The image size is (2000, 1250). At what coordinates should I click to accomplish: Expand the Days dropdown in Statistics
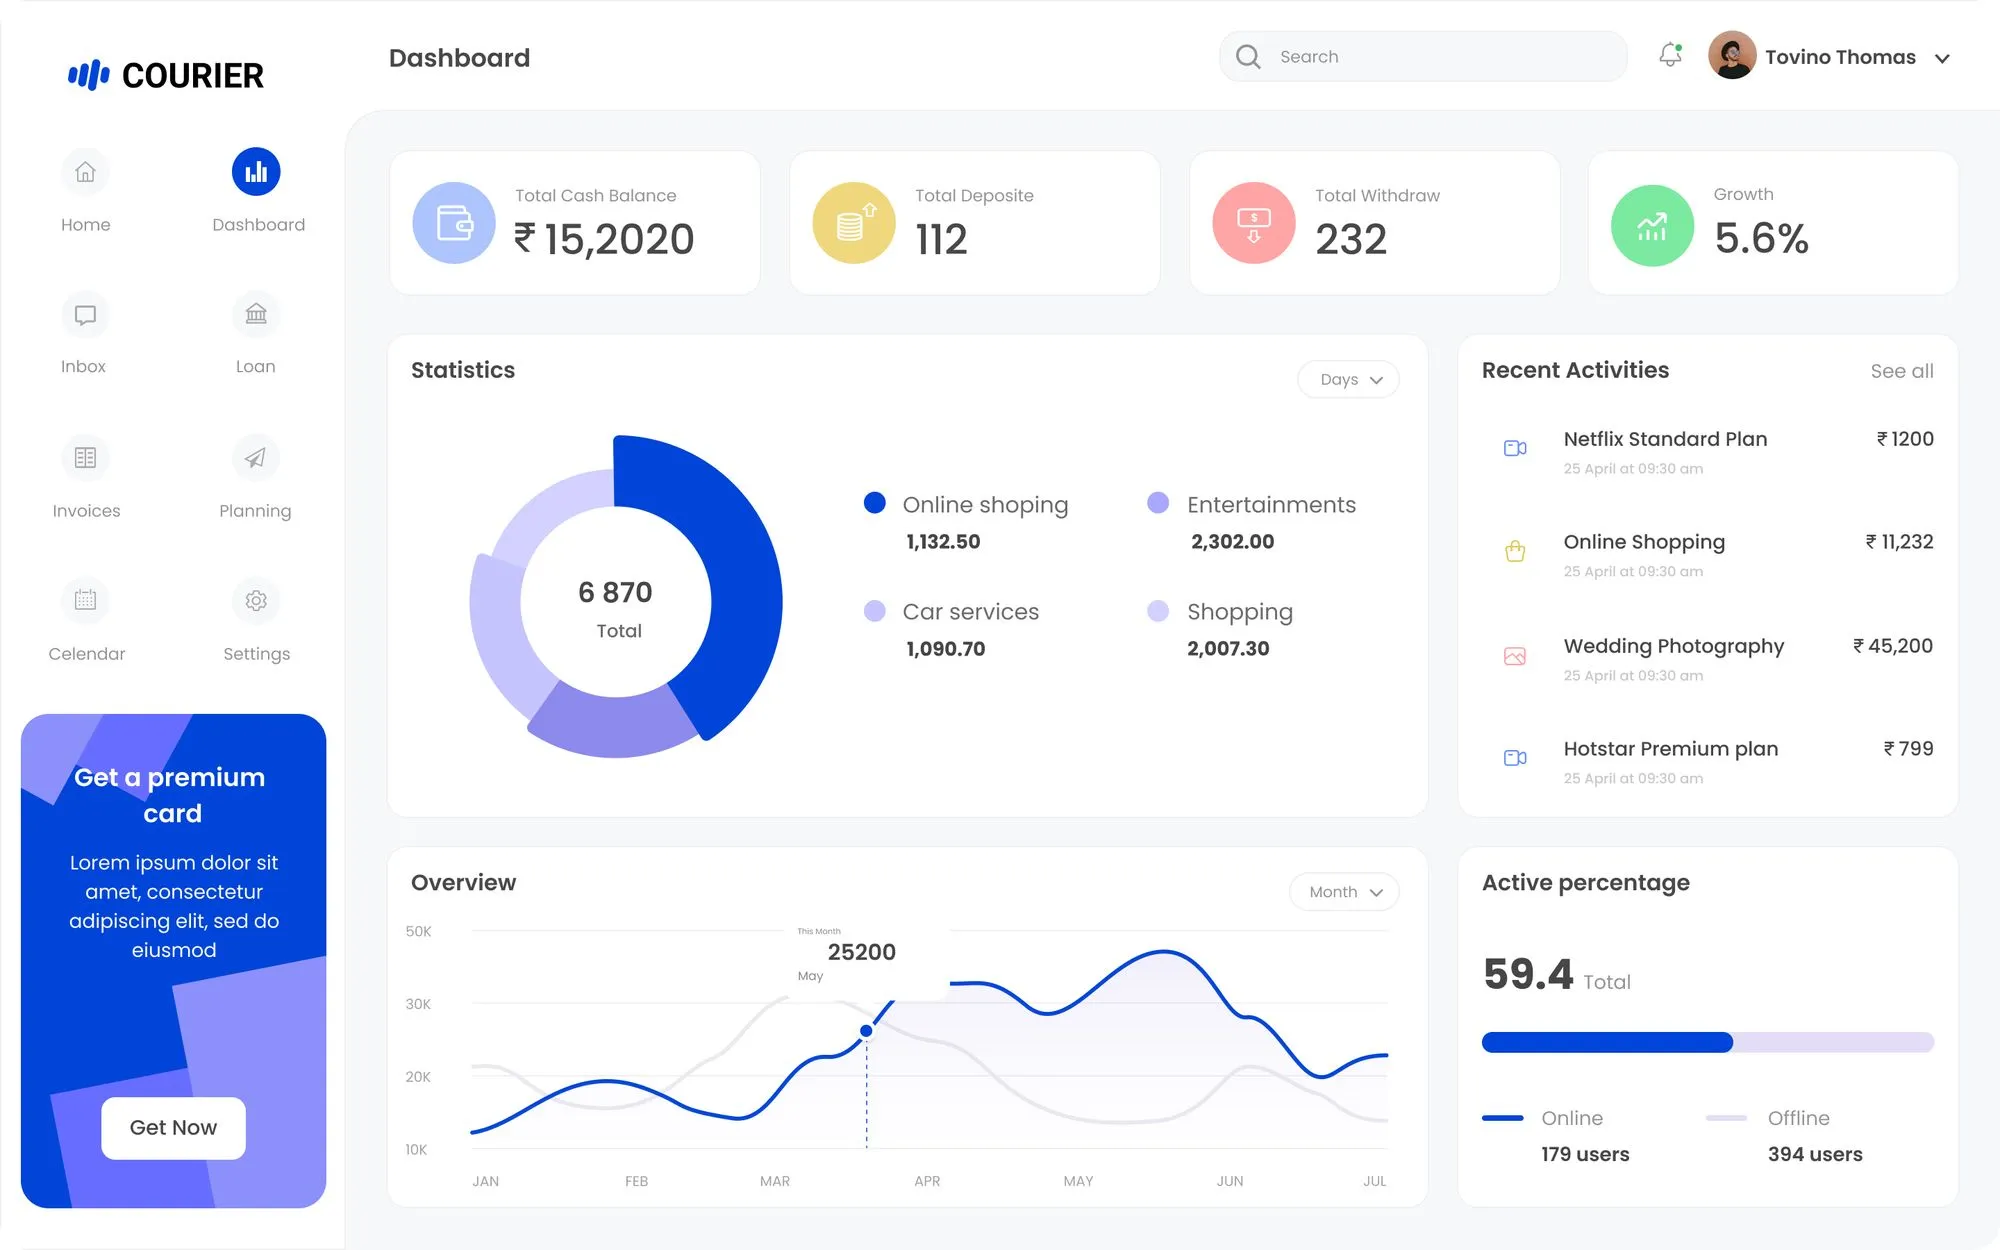(1348, 379)
